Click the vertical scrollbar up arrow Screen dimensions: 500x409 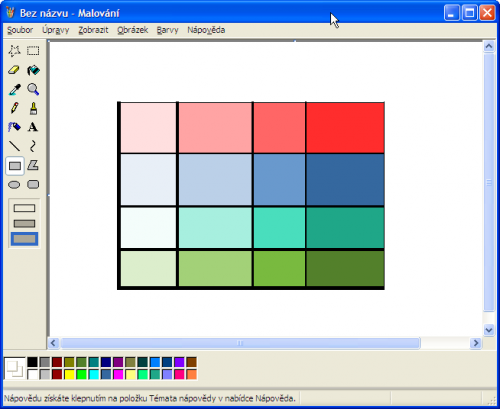[489, 46]
